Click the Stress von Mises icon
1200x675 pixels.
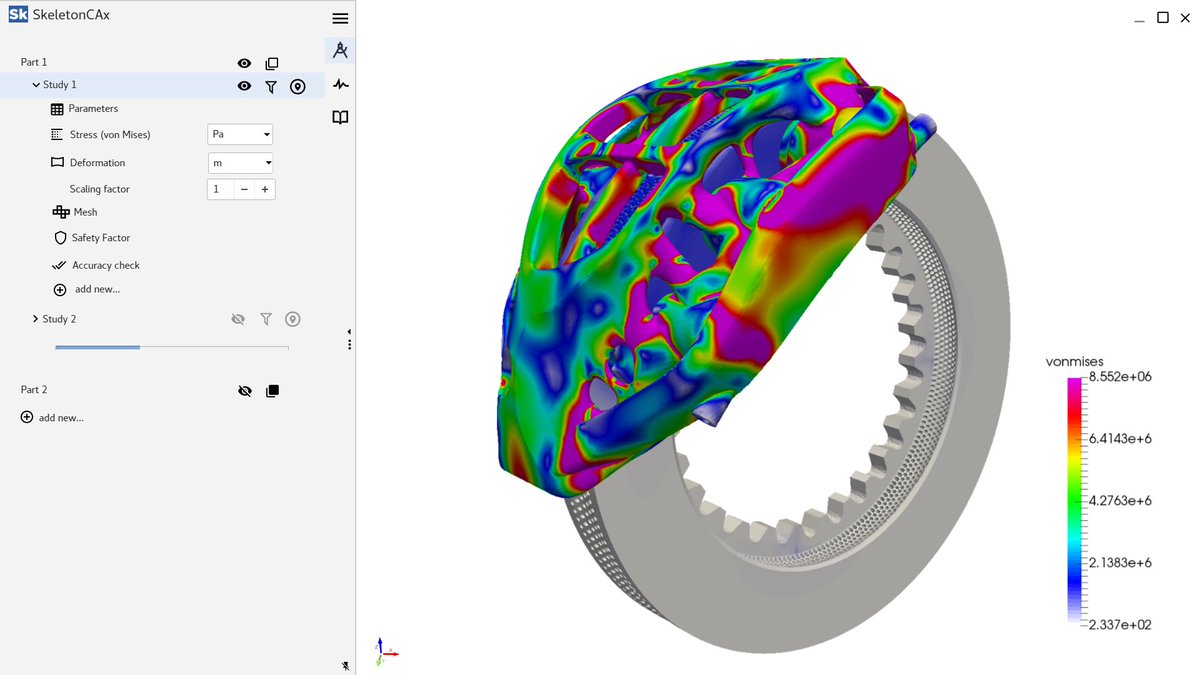pos(56,134)
